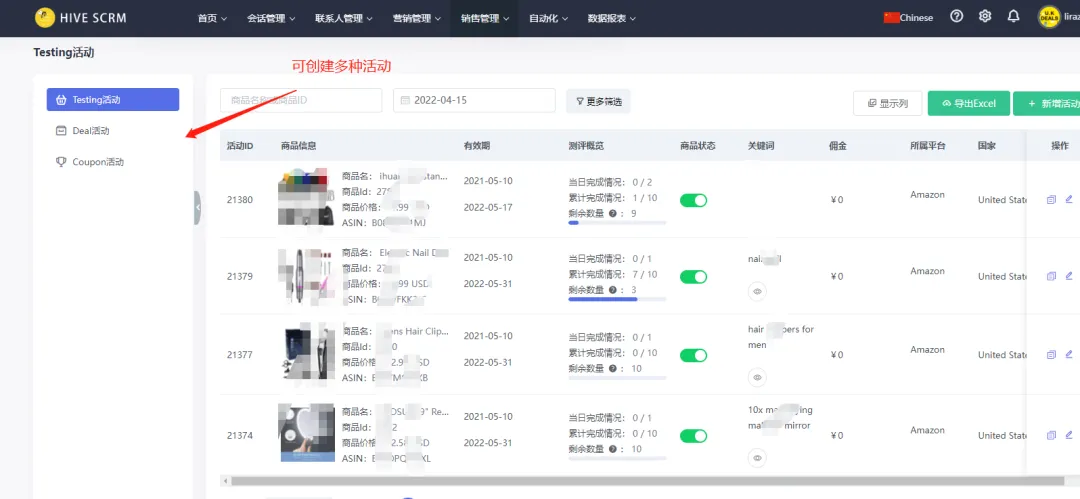Click activity ID 21379 cell
Screen dimensions: 1080x499
tap(240, 276)
